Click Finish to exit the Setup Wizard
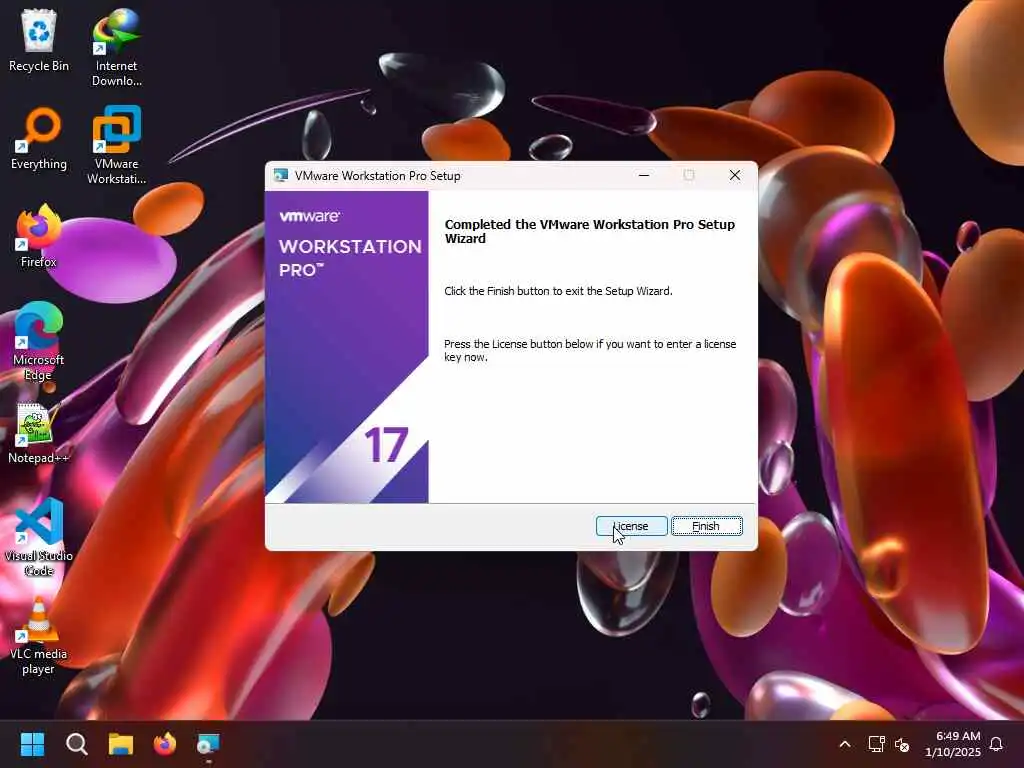This screenshot has width=1024, height=768. (707, 526)
